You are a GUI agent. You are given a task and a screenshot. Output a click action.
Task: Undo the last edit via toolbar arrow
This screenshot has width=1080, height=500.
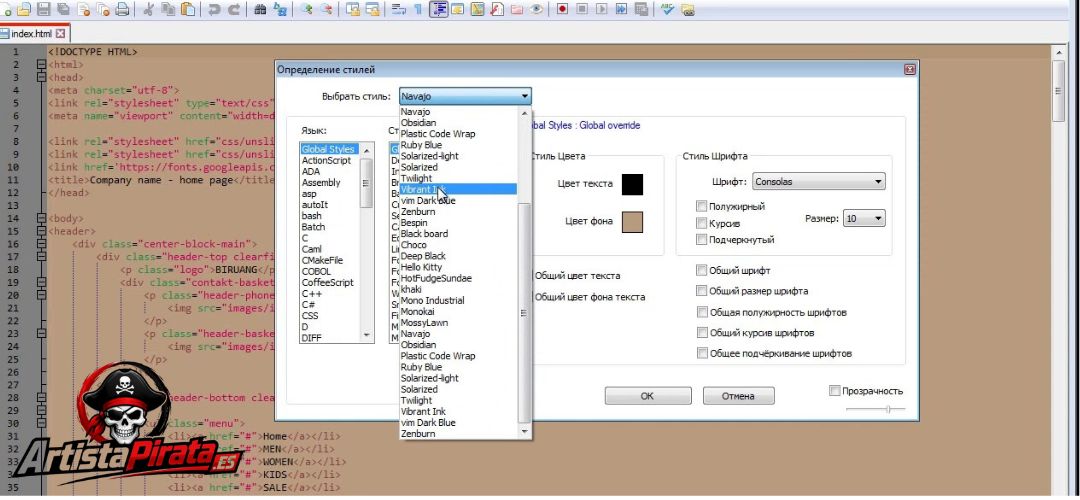pos(214,10)
